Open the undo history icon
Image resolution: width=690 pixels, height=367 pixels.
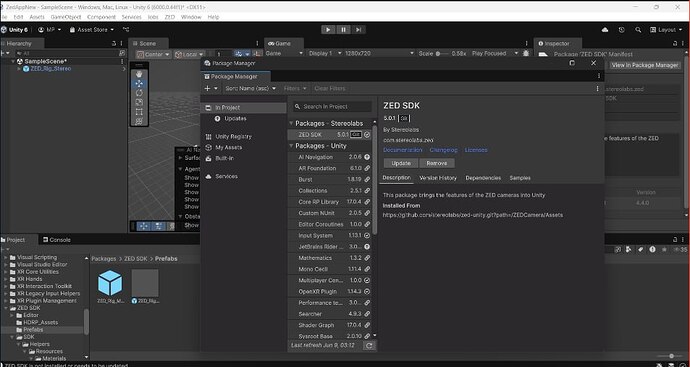(x=621, y=30)
